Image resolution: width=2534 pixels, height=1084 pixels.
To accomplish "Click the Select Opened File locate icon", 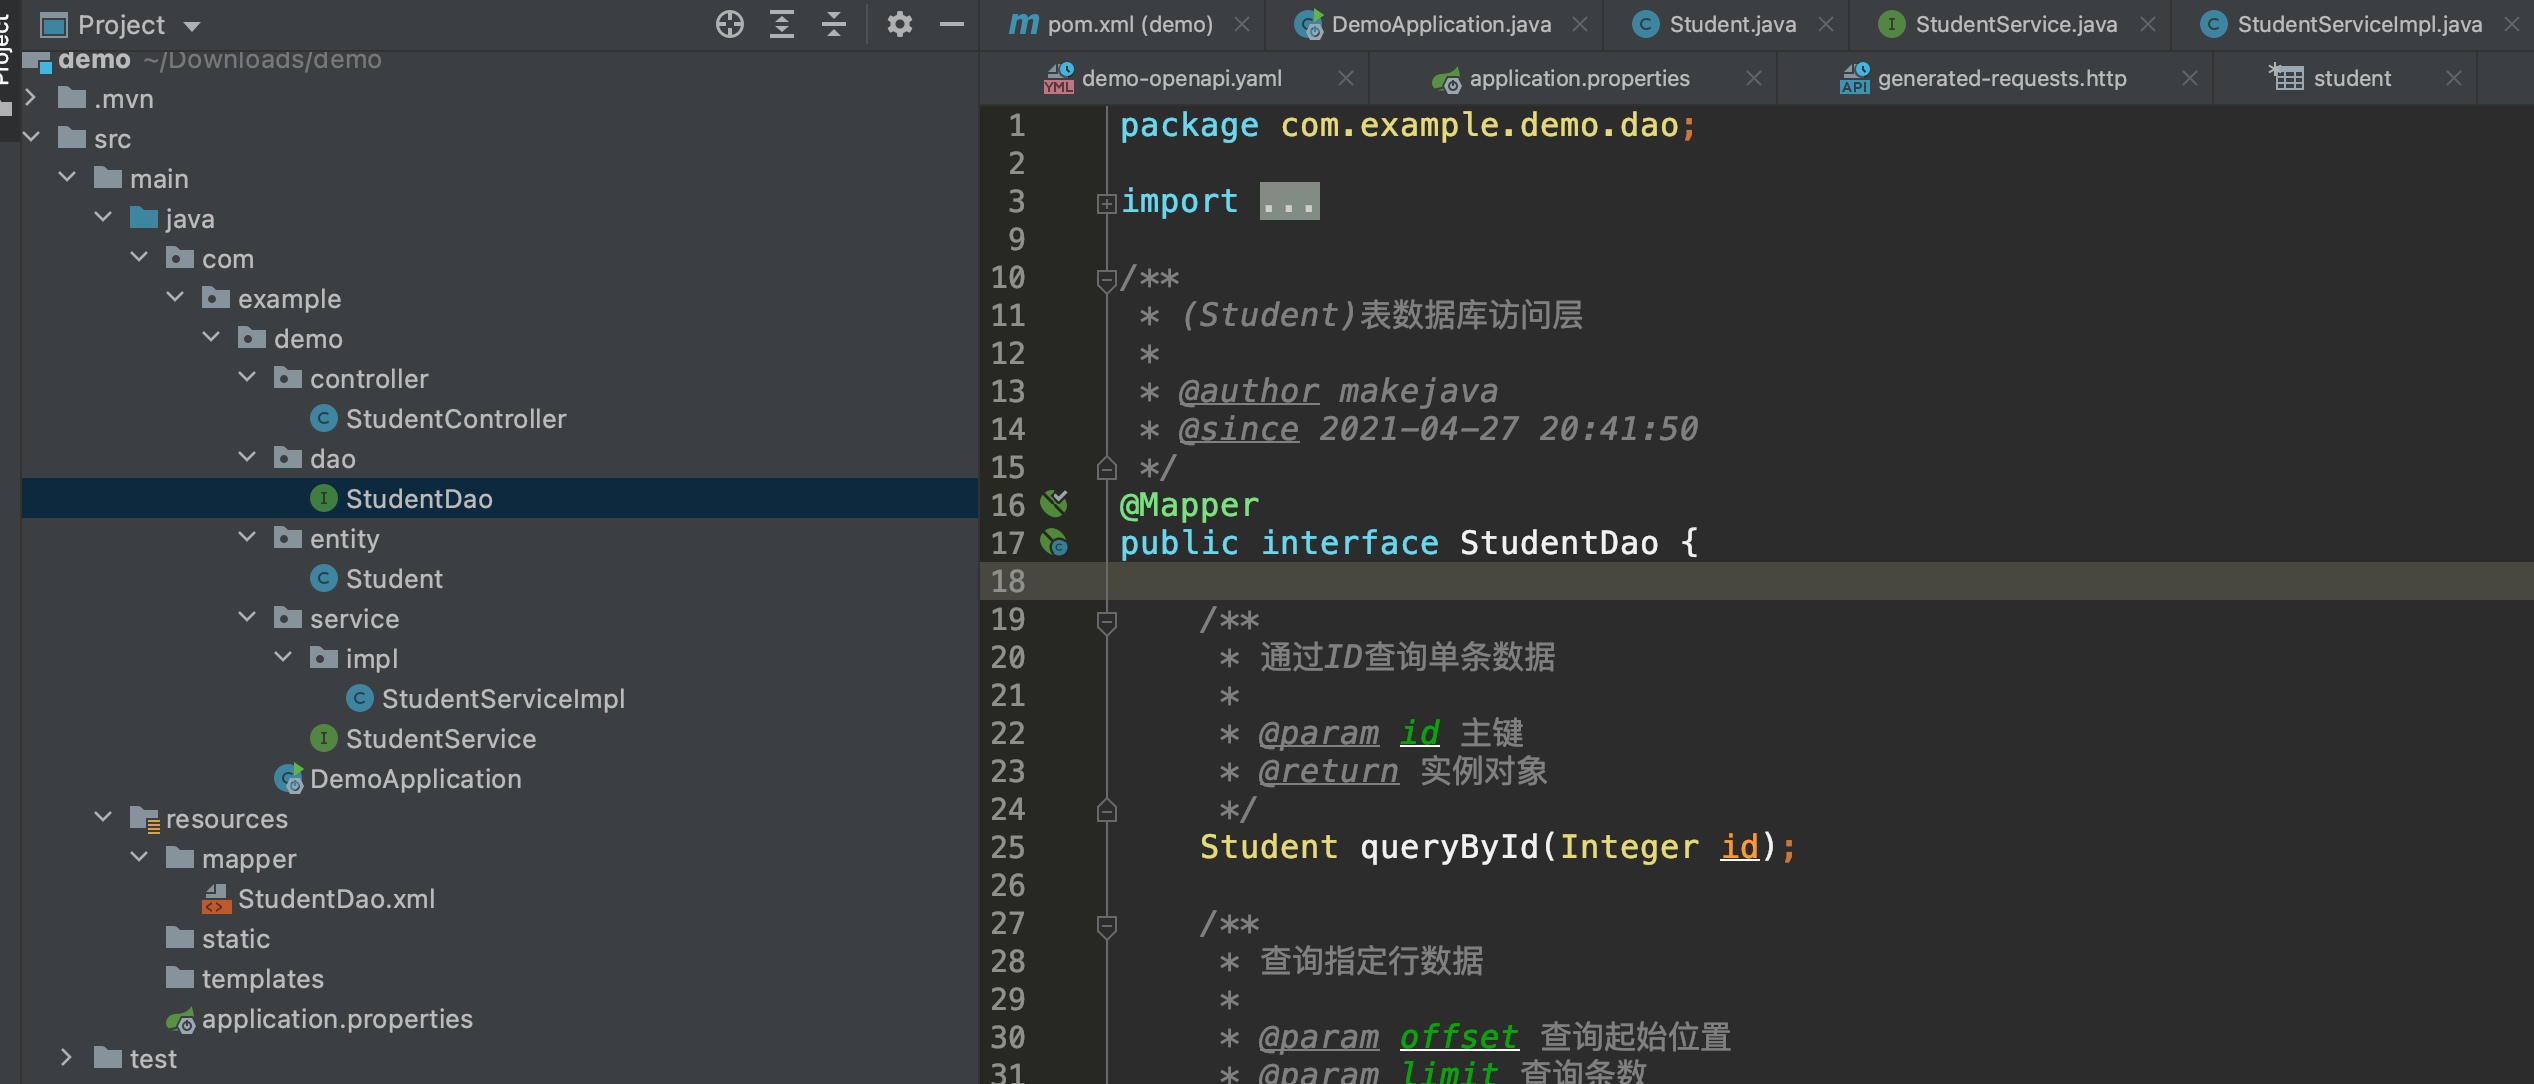I will tap(730, 24).
